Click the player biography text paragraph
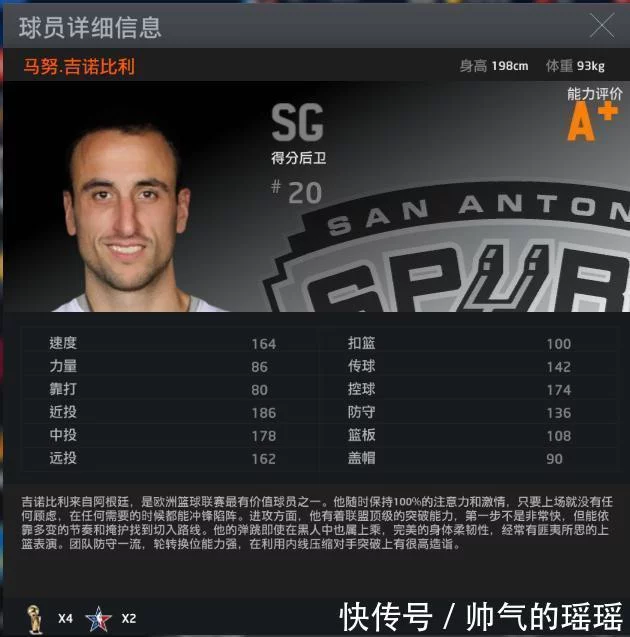The height and width of the screenshot is (637, 630). tap(316, 523)
